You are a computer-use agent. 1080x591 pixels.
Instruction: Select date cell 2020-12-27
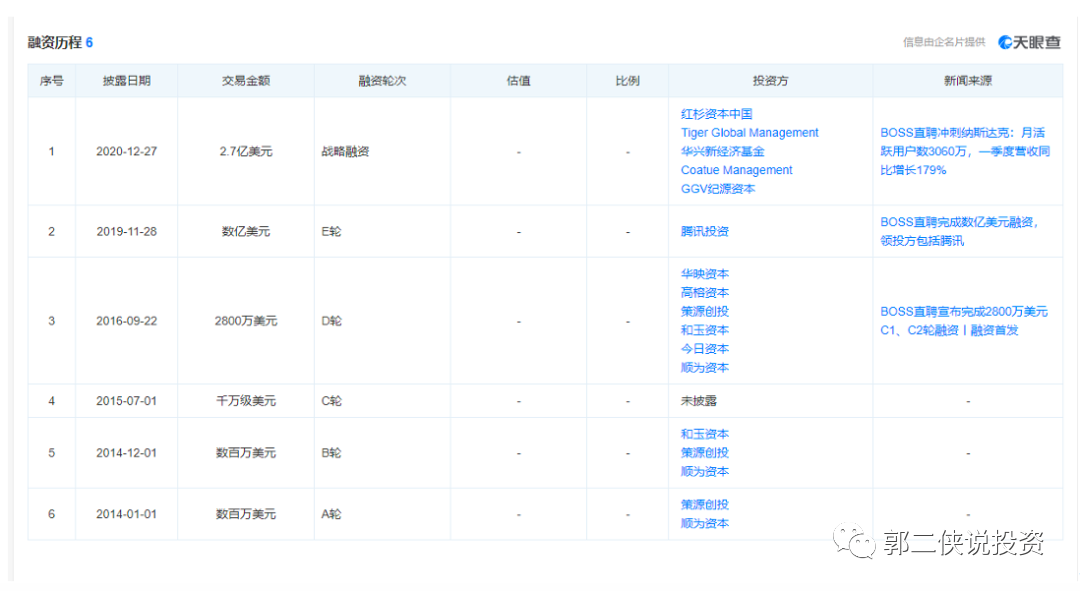(x=127, y=152)
